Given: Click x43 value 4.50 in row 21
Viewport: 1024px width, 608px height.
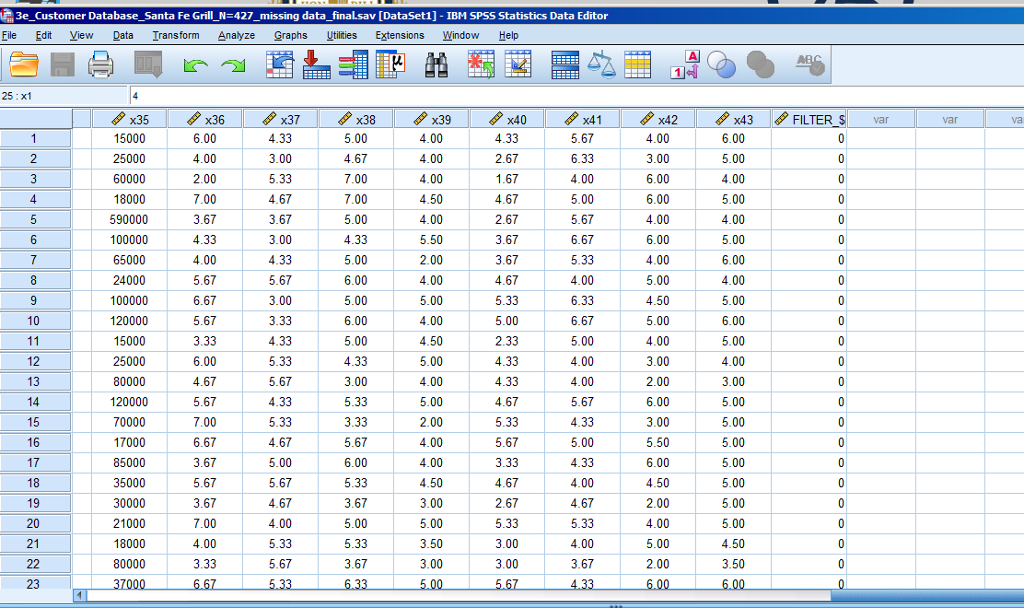Looking at the screenshot, I should click(733, 543).
